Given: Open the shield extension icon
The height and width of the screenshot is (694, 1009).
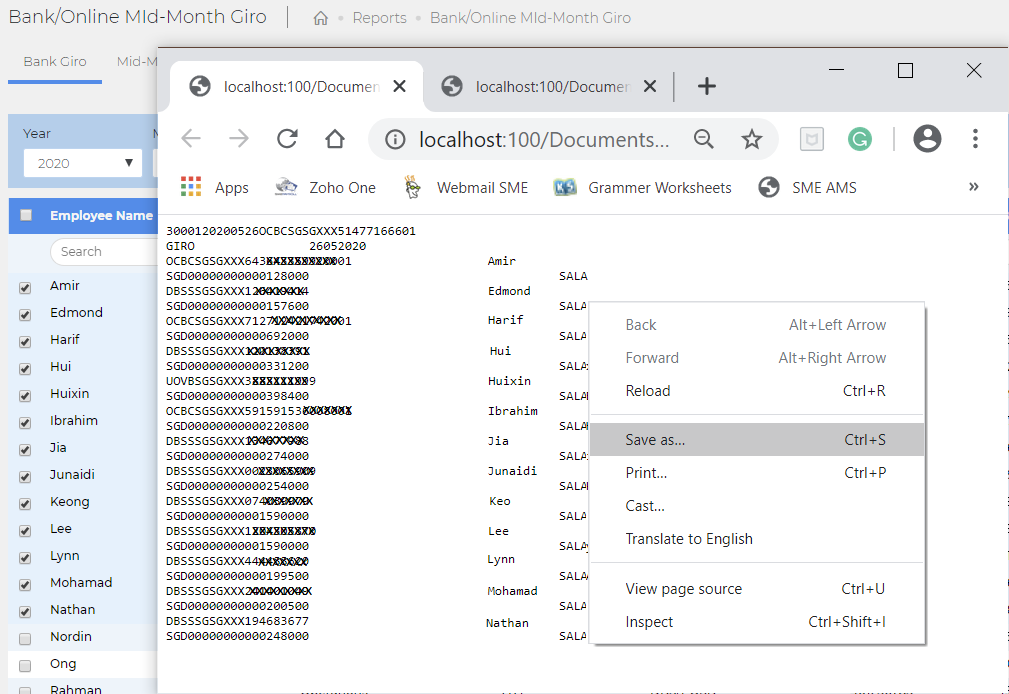Looking at the screenshot, I should 811,139.
